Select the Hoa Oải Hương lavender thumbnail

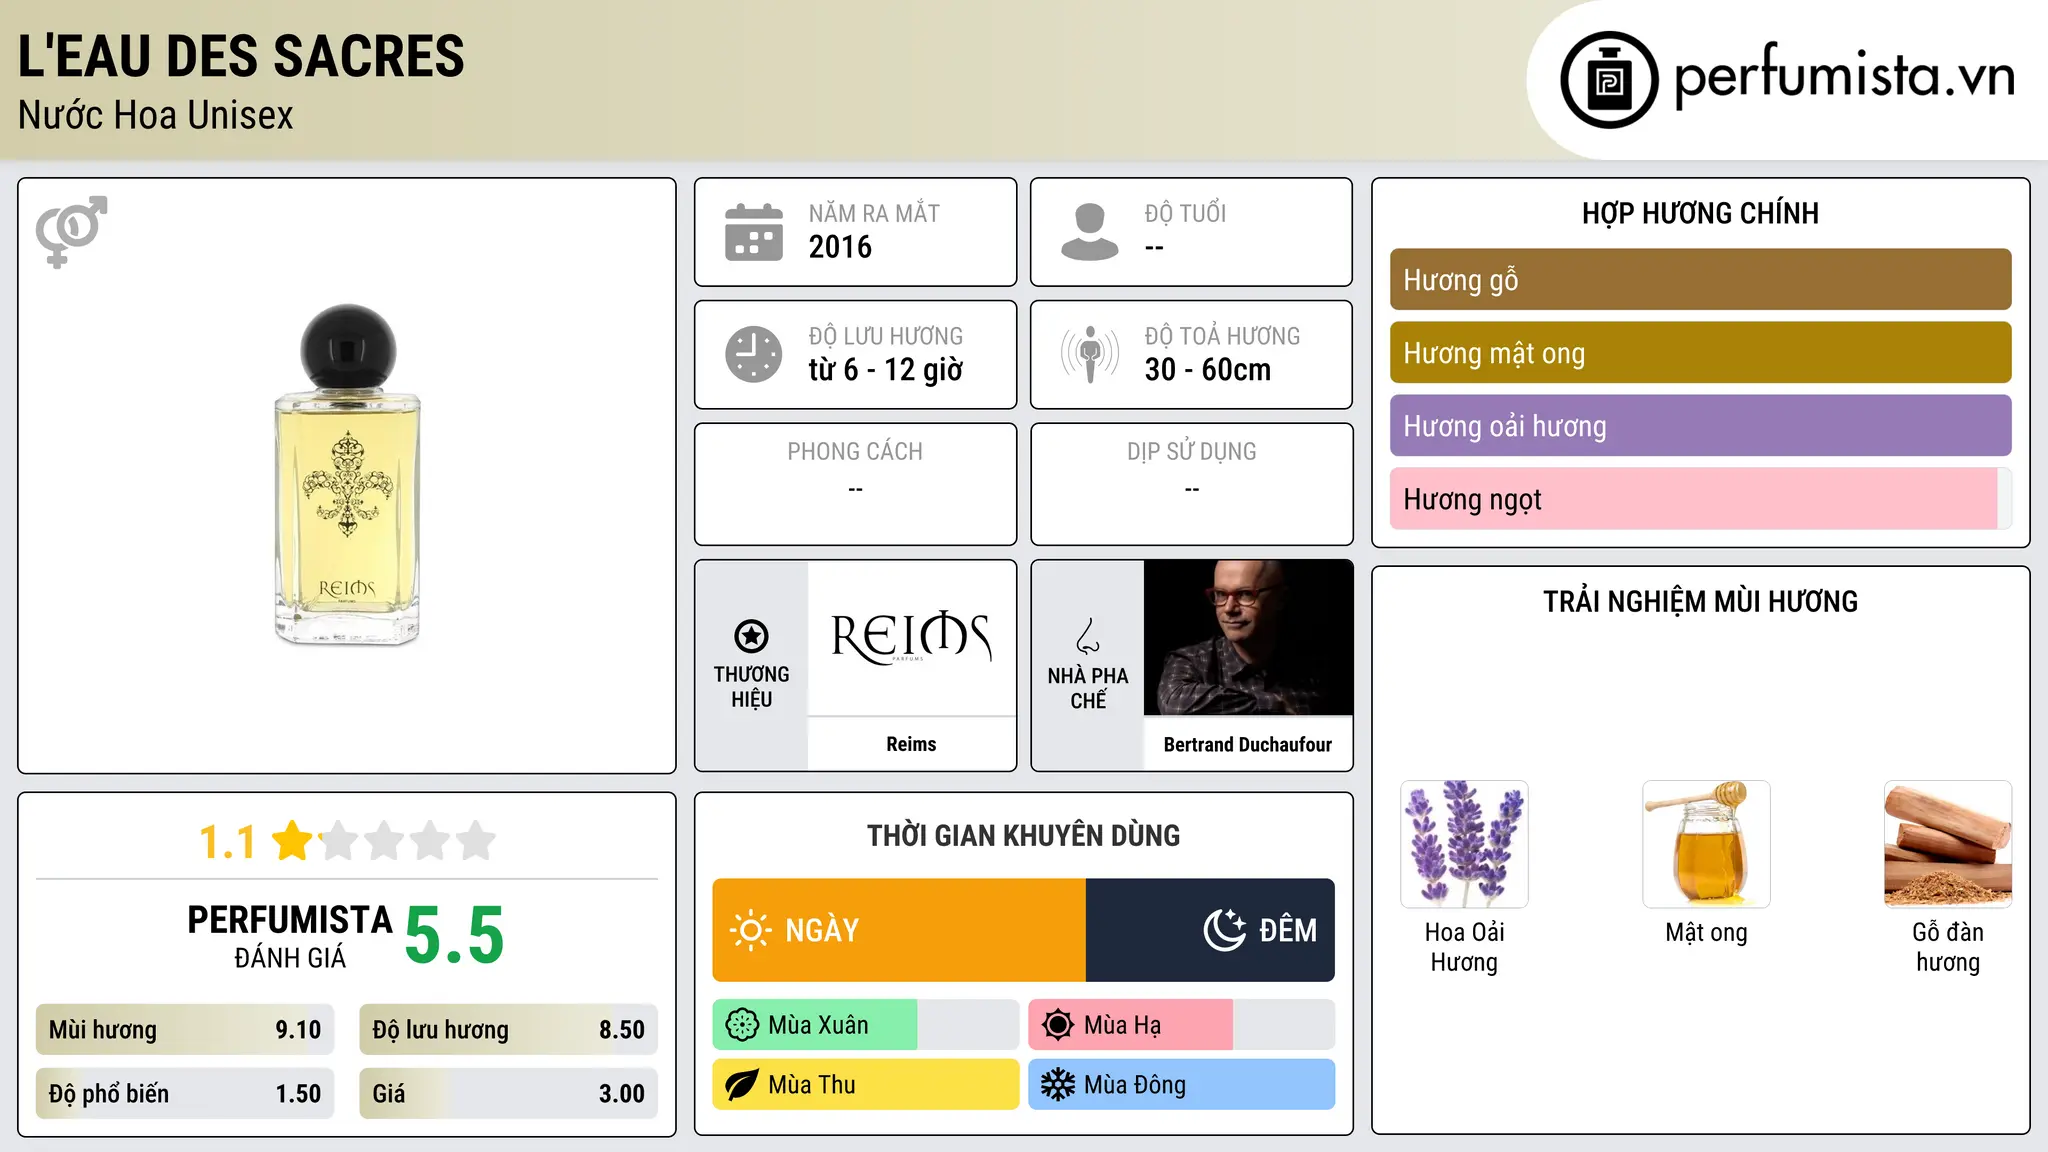(x=1464, y=844)
